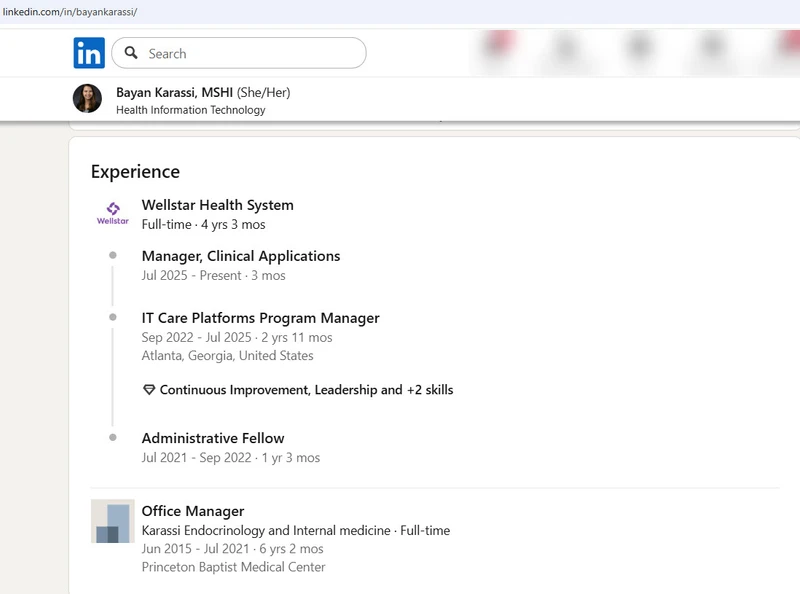This screenshot has height=594, width=800.
Task: Click the Experience section heading
Action: click(x=135, y=172)
